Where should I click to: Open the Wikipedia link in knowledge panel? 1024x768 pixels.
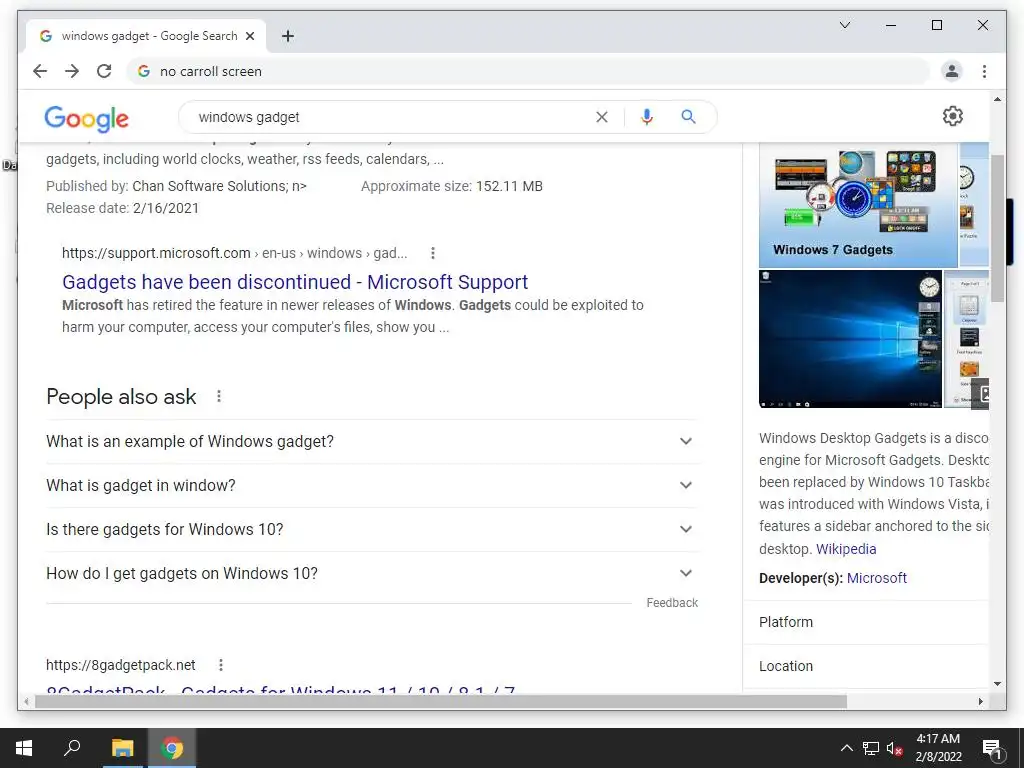tap(846, 549)
